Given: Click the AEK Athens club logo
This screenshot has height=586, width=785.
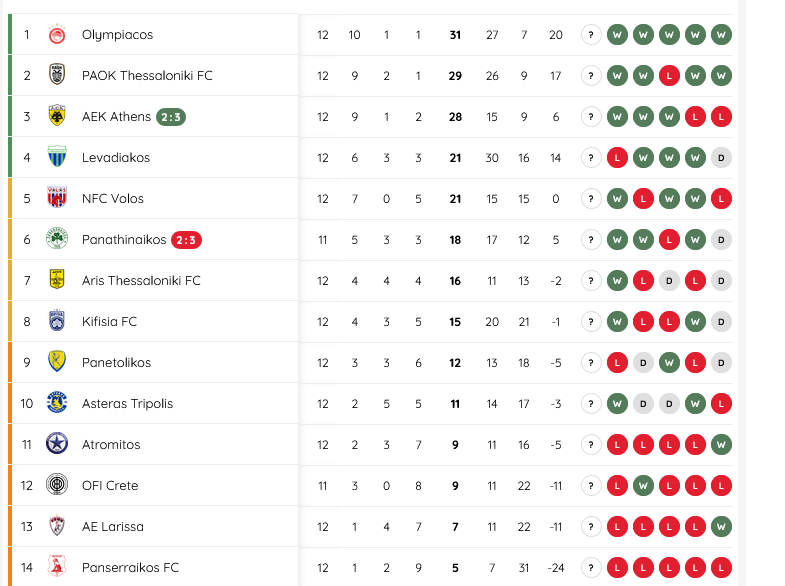Looking at the screenshot, I should (57, 117).
